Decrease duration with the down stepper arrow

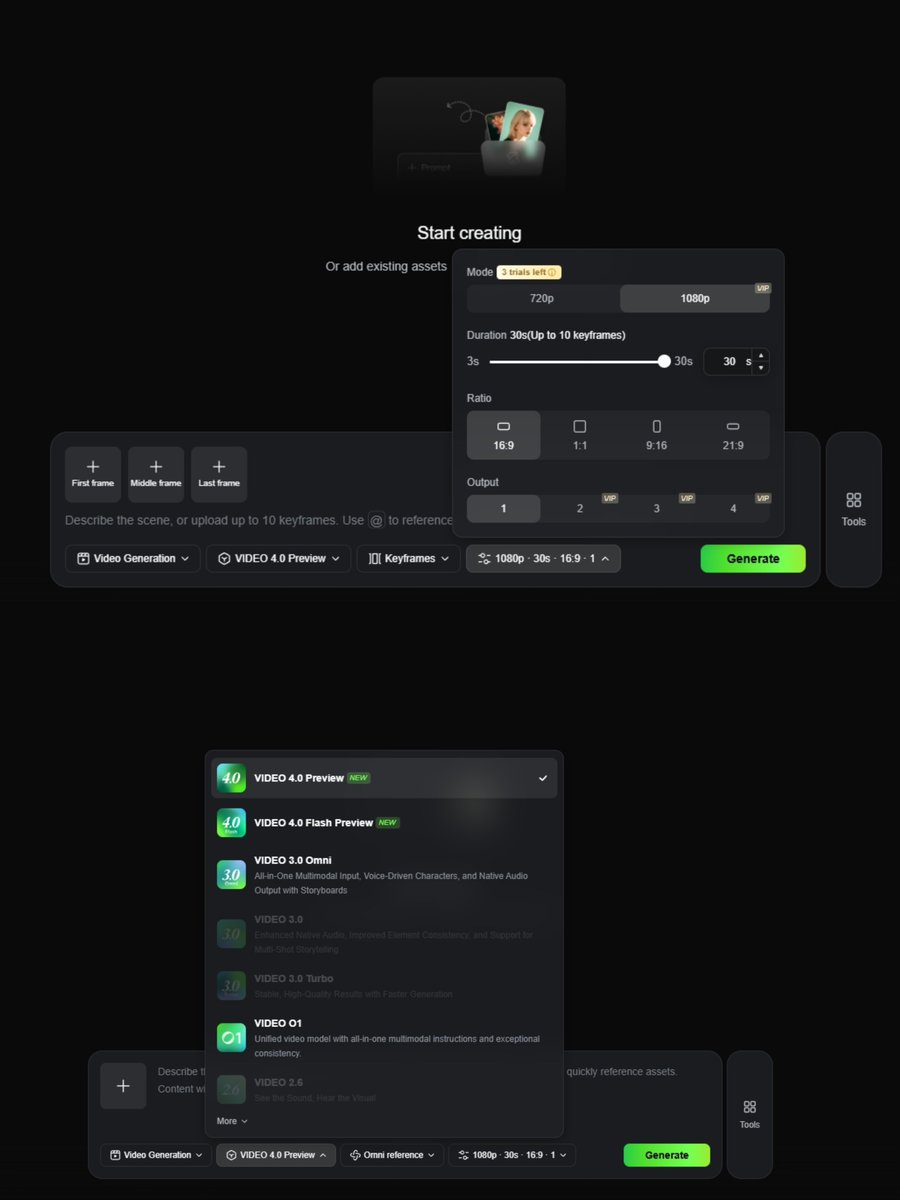[761, 368]
